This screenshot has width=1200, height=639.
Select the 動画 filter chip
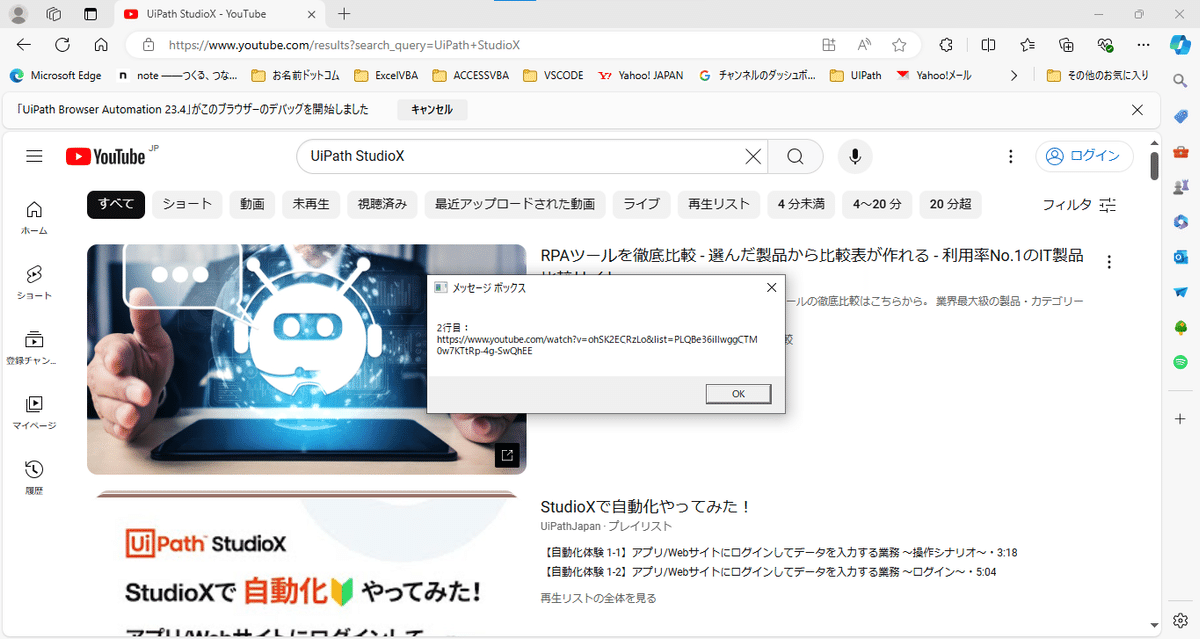tap(252, 204)
